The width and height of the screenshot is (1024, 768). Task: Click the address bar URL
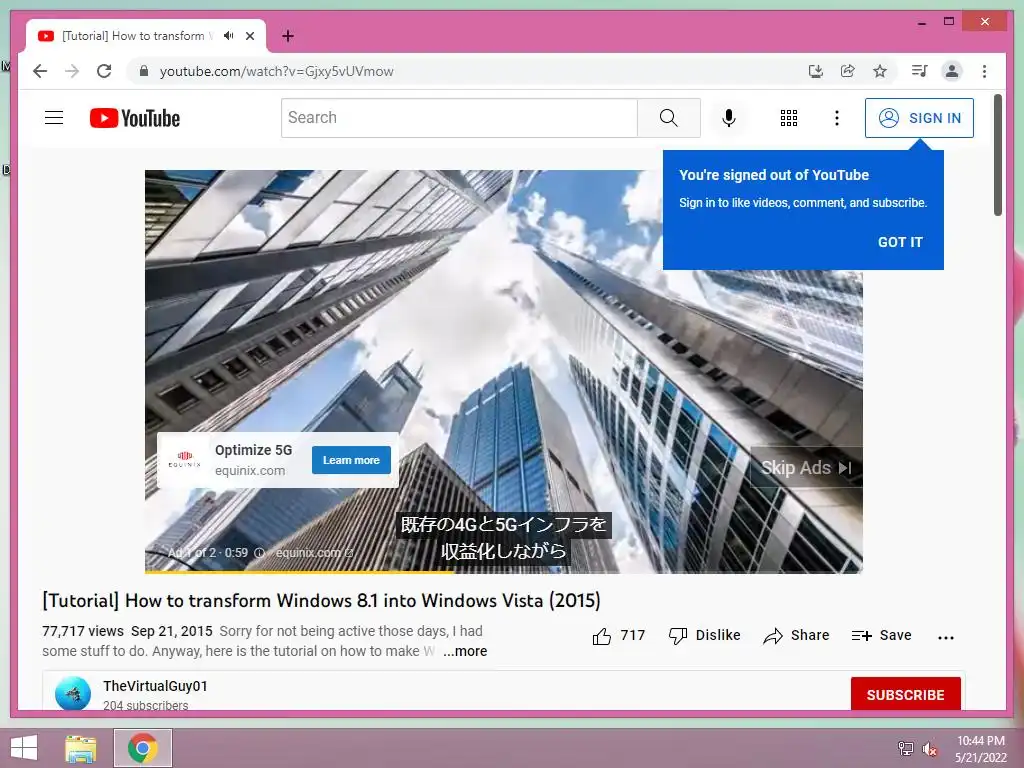[276, 71]
